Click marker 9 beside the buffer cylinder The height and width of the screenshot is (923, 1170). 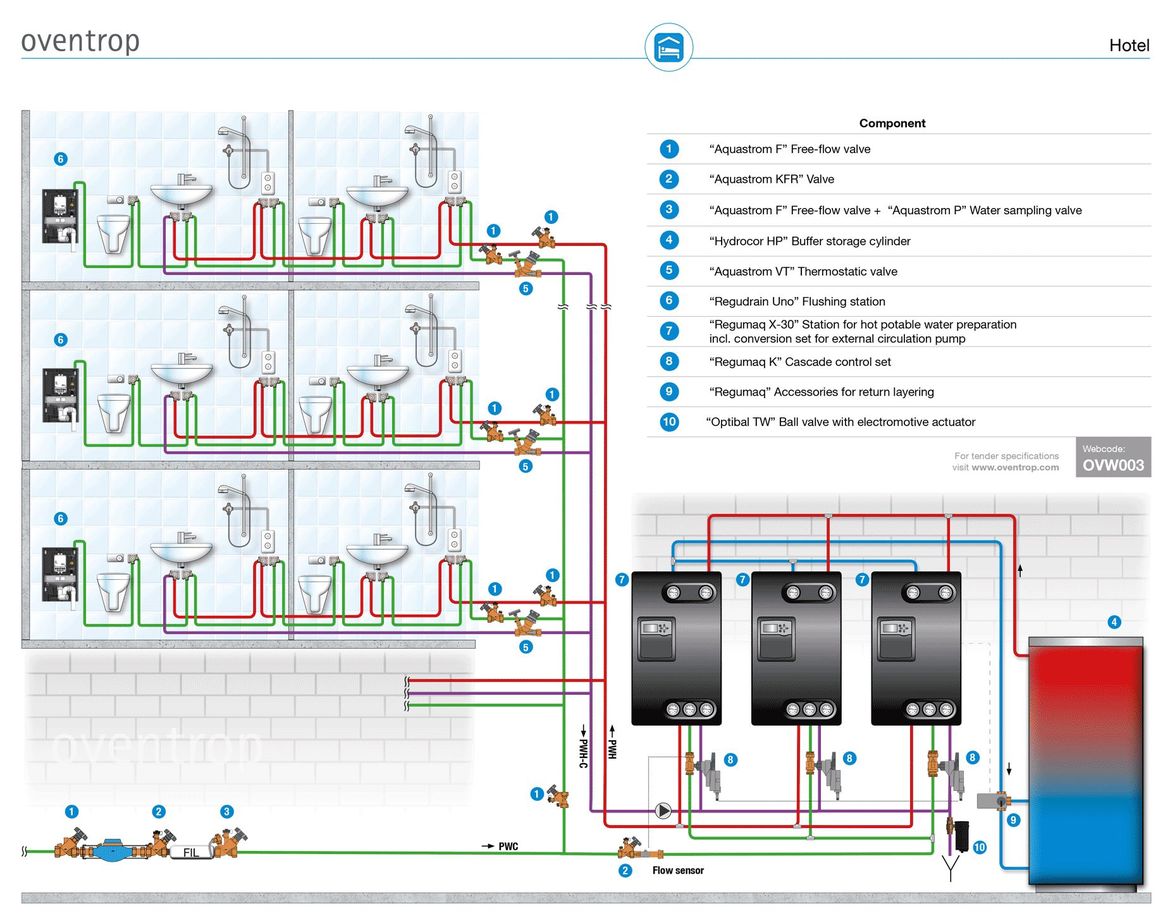1013,820
